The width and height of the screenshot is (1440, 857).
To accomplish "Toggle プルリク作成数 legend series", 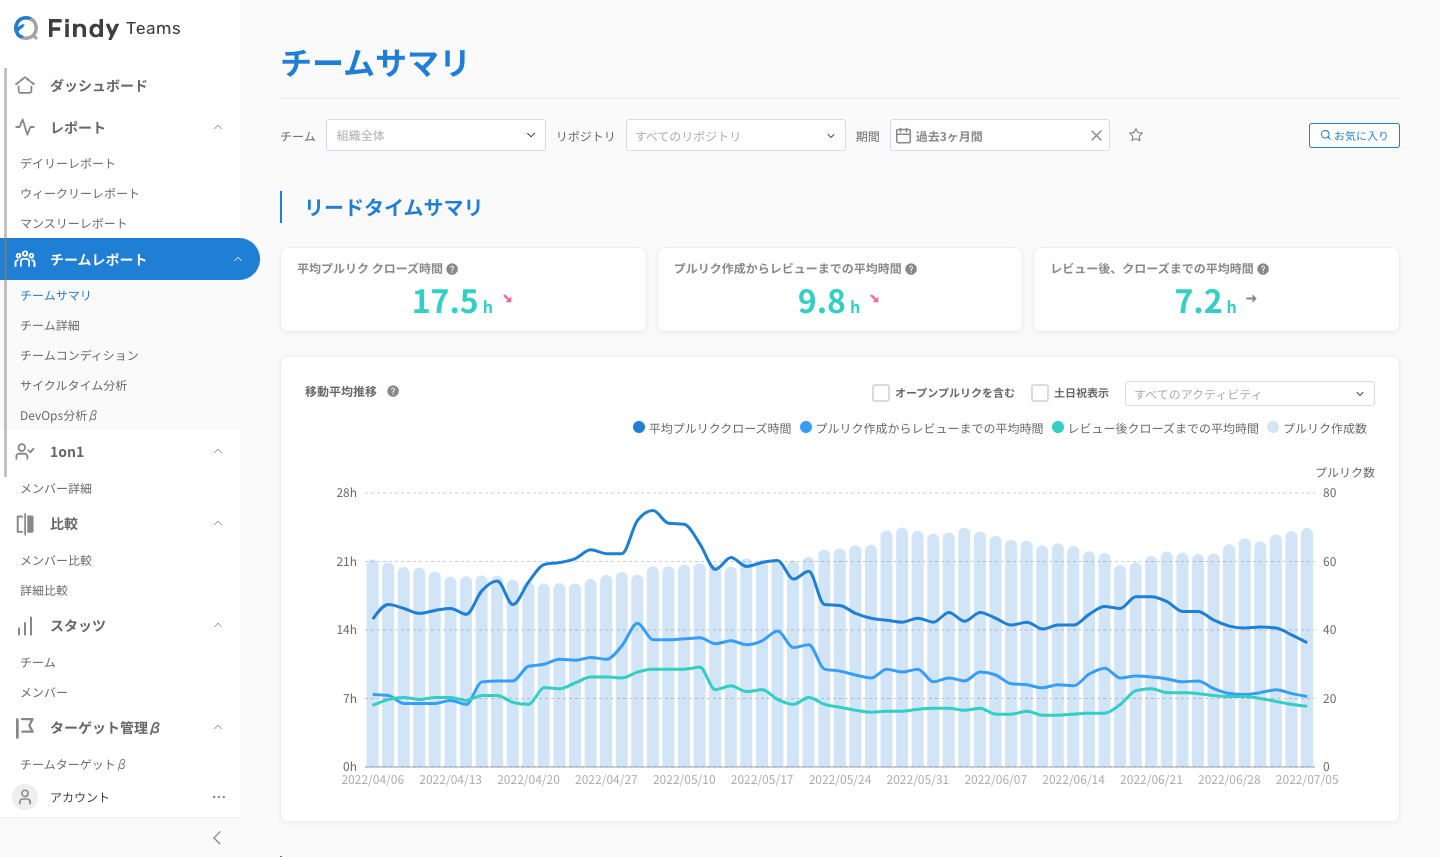I will [1316, 428].
